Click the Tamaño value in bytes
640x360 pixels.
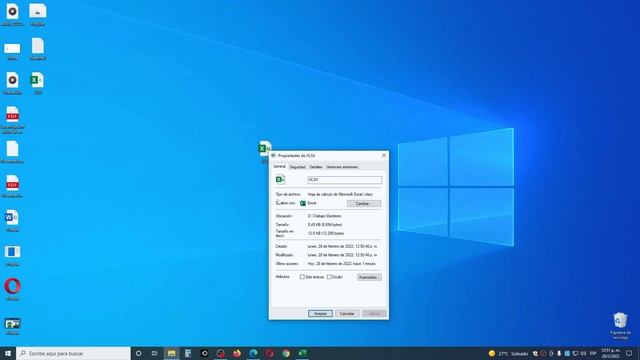pos(325,224)
